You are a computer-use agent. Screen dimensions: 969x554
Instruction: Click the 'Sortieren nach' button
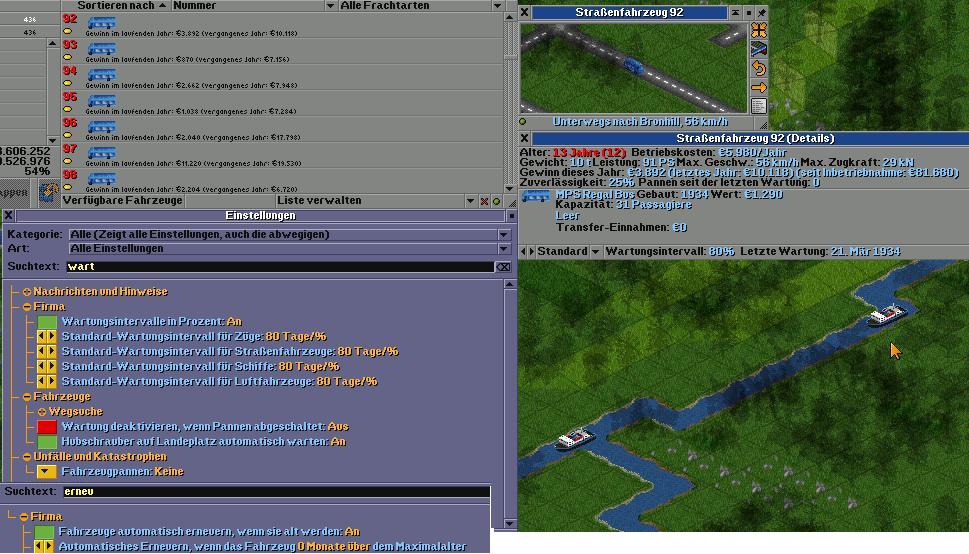115,6
